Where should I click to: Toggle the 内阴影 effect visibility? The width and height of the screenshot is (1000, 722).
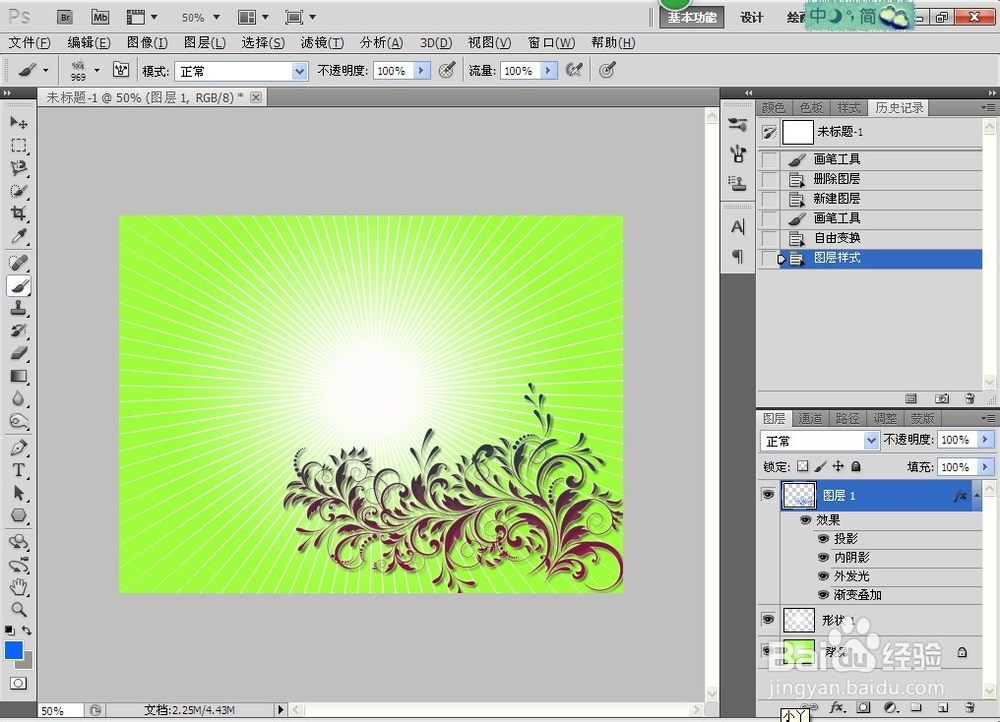click(x=823, y=557)
